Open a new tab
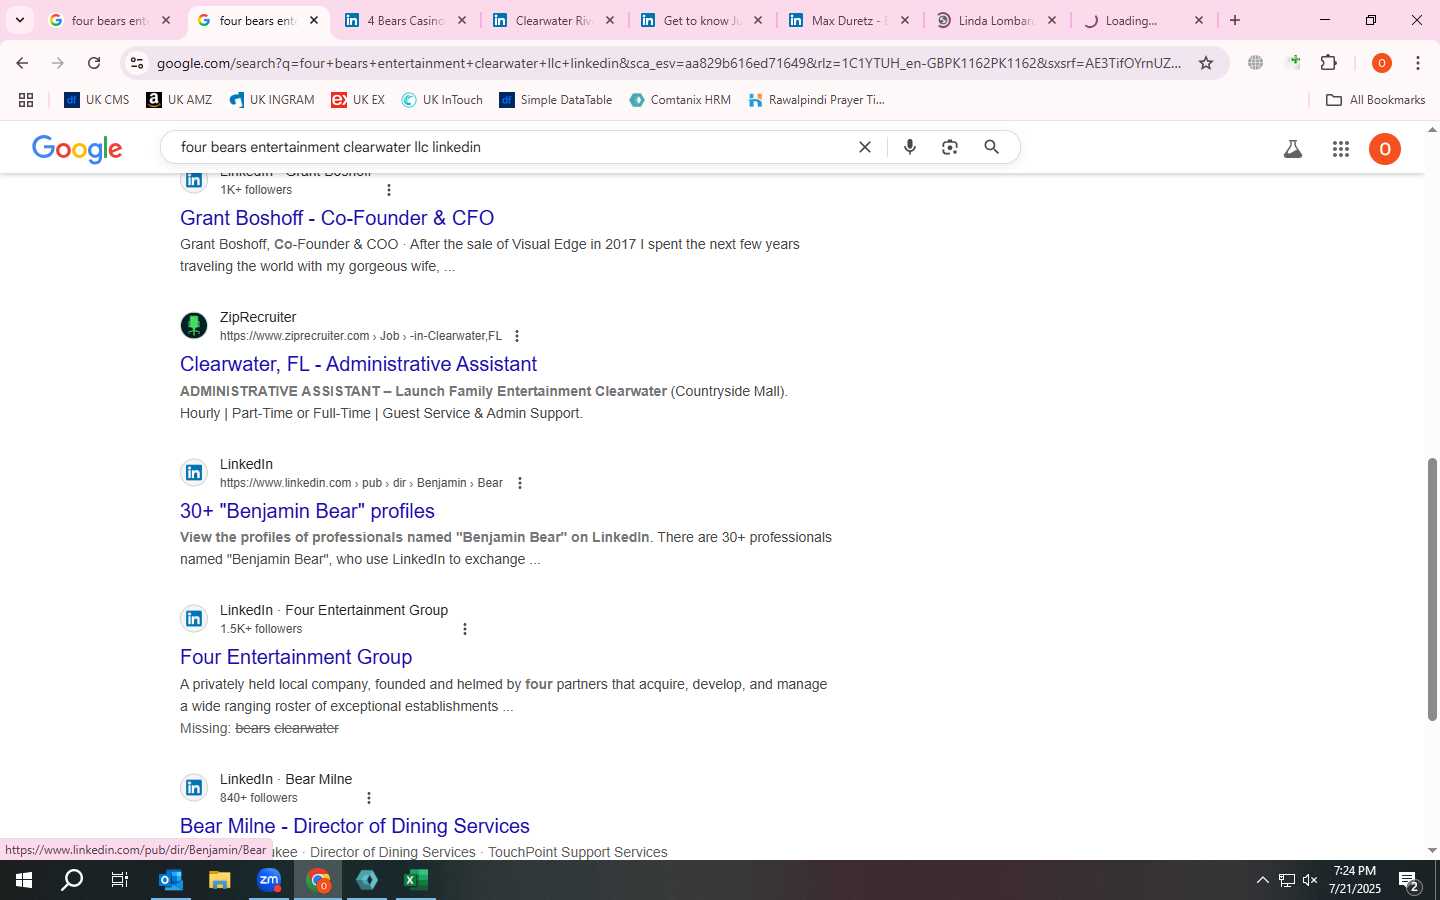The width and height of the screenshot is (1440, 900). point(1235,20)
